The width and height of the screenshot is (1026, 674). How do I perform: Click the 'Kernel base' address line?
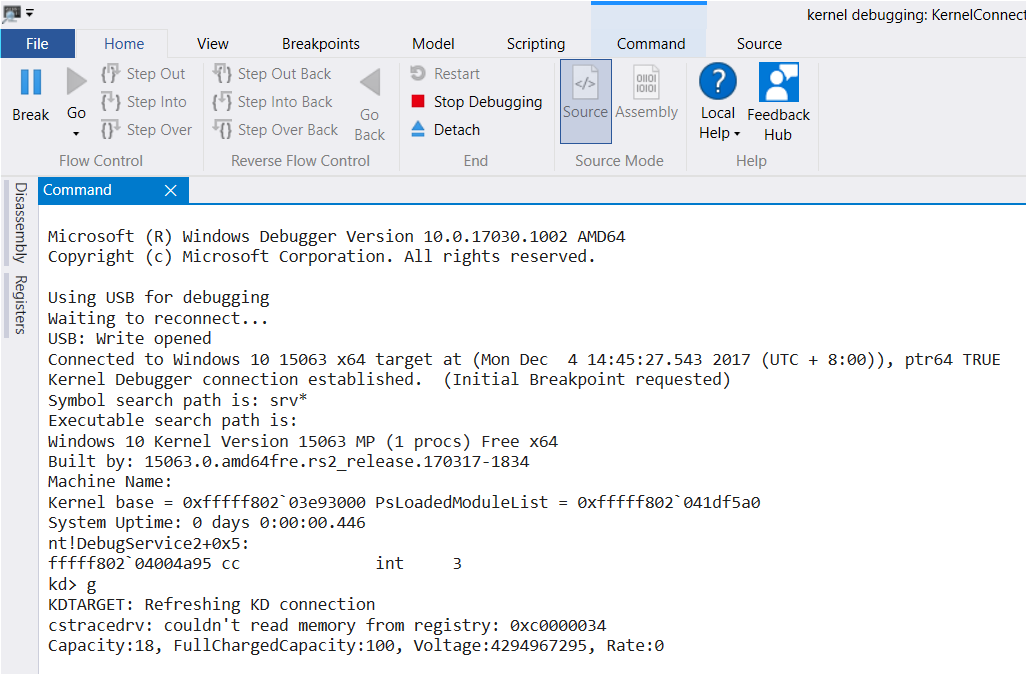[404, 502]
